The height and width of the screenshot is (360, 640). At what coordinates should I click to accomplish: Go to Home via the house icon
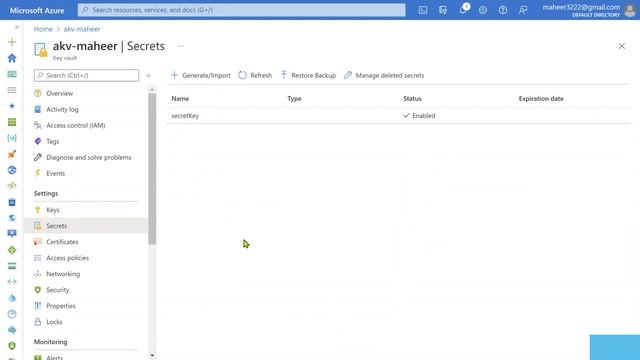pyautogui.click(x=12, y=58)
